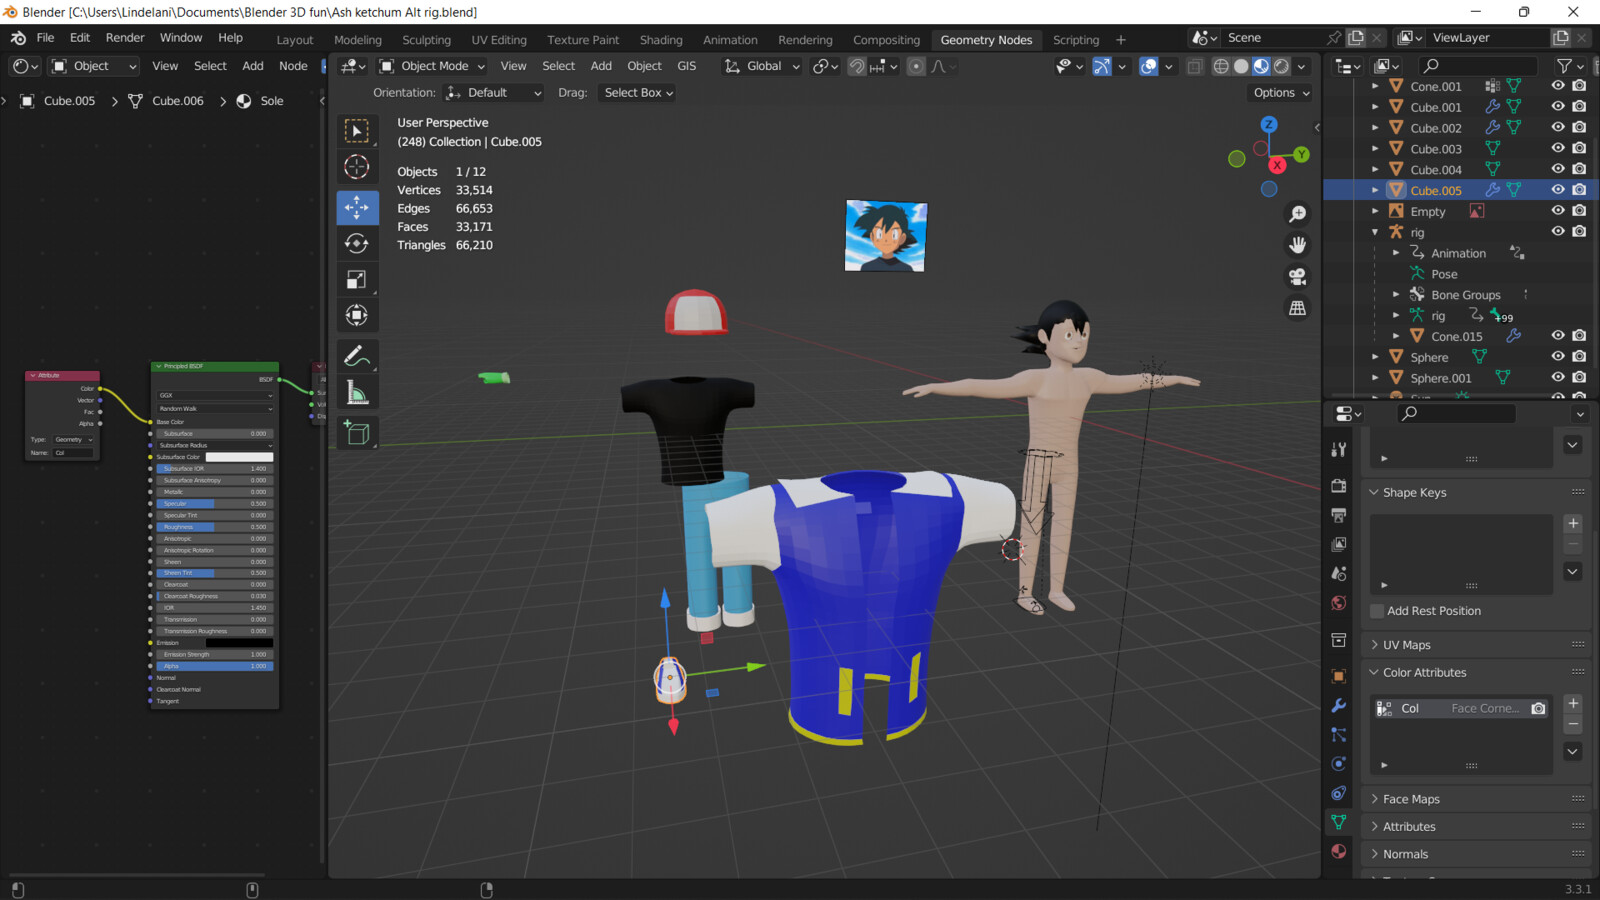1600x900 pixels.
Task: Expand the Face Maps panel
Action: (1412, 799)
